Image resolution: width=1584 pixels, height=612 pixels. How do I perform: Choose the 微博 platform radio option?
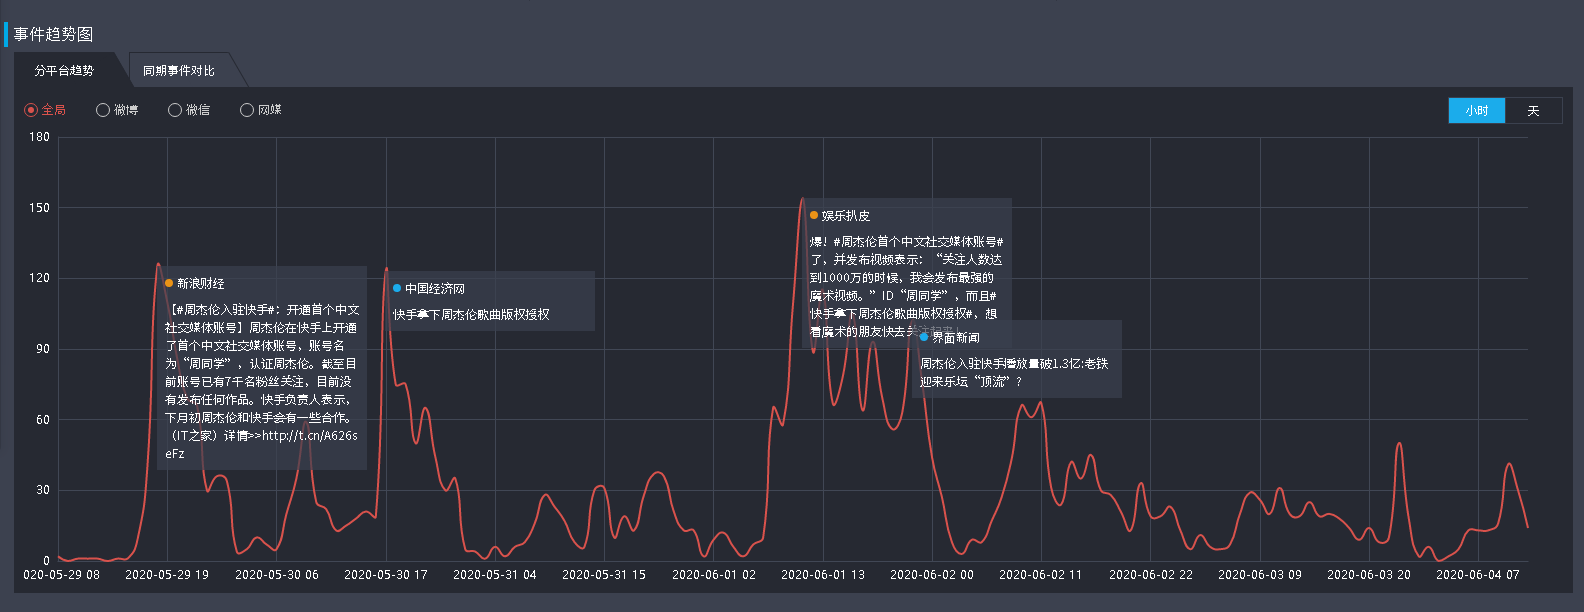pyautogui.click(x=103, y=110)
